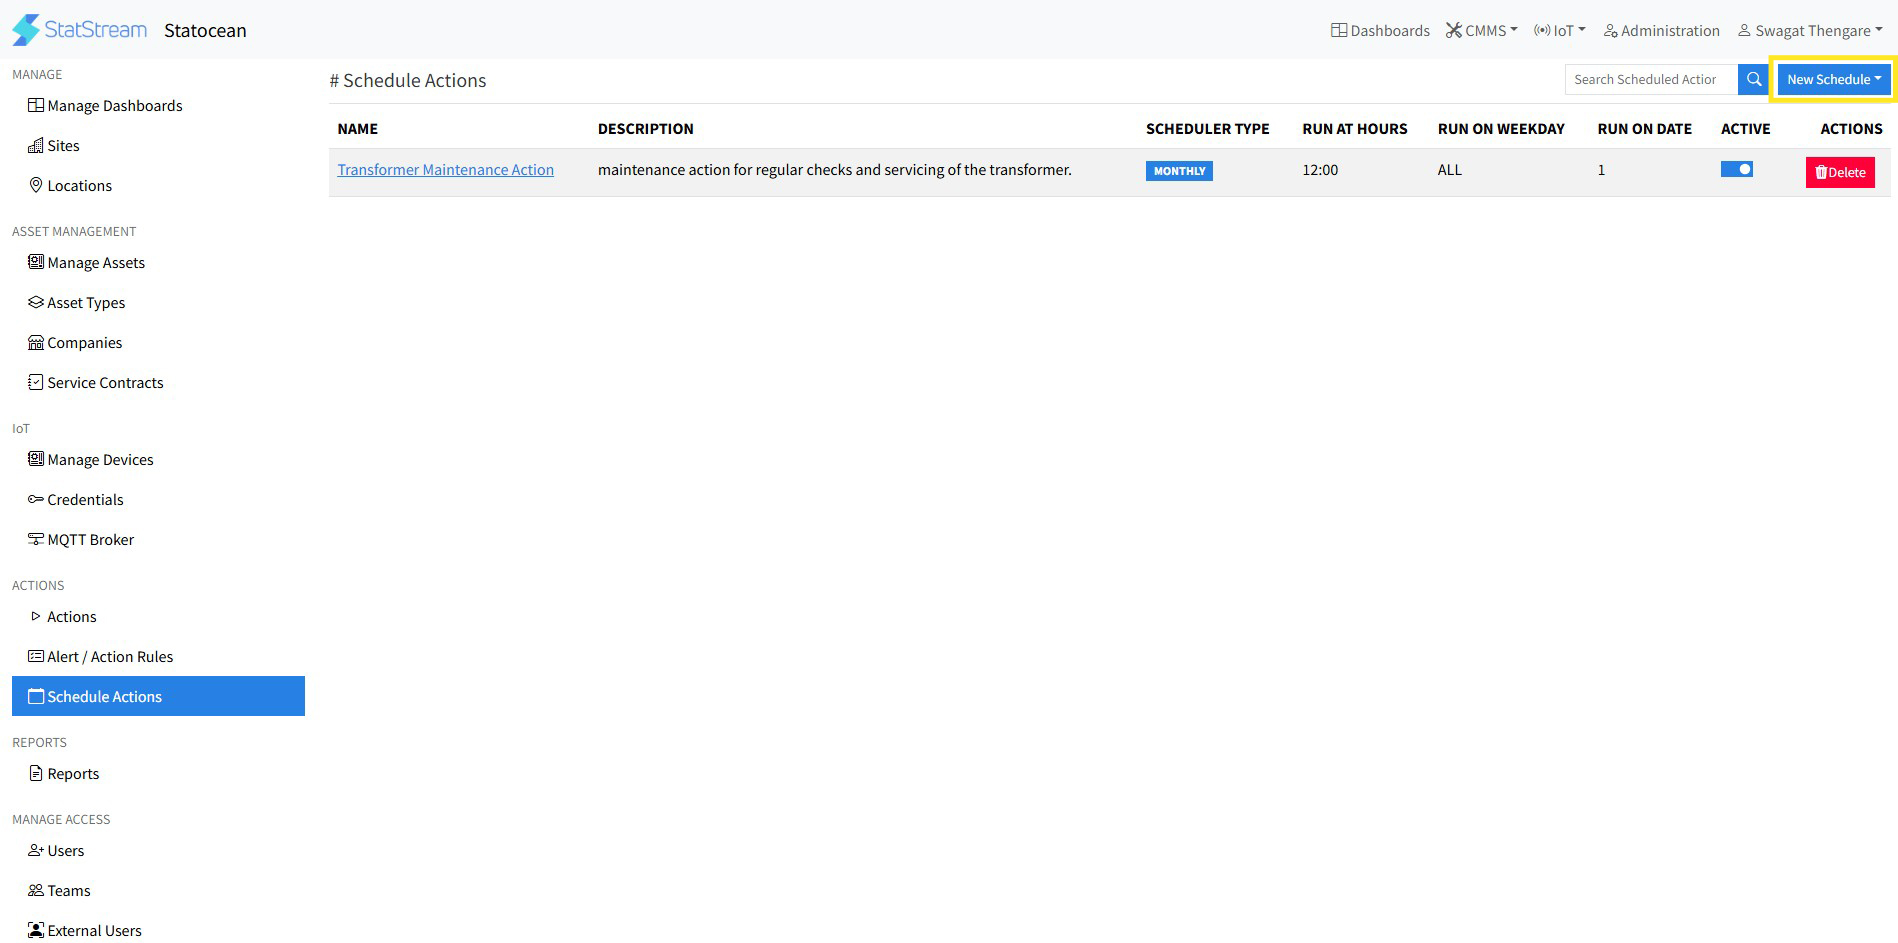
Task: Go to Dashboards in top navigation
Action: click(x=1380, y=31)
